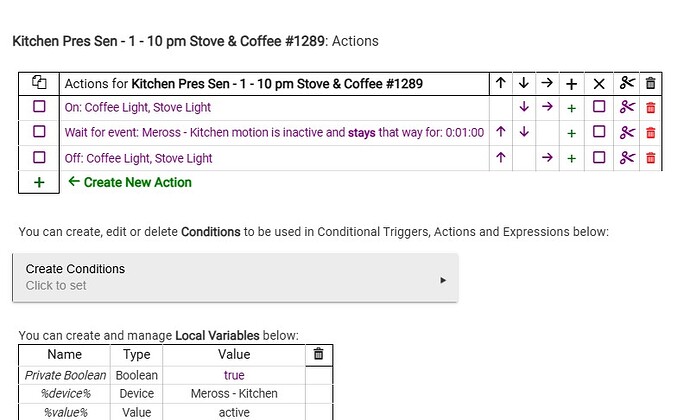The width and height of the screenshot is (690, 420).
Task: Insert action before 'Wait for event' row
Action: point(572,132)
